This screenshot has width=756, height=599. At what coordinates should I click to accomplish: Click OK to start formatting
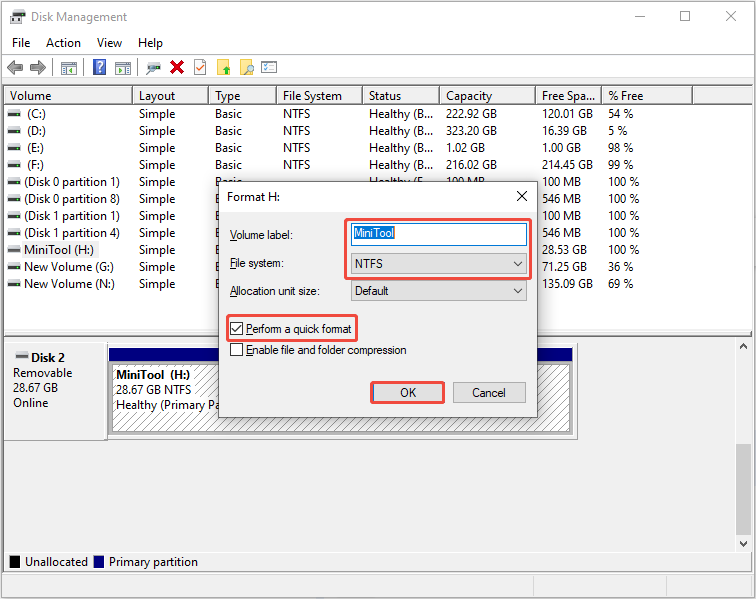click(x=407, y=393)
